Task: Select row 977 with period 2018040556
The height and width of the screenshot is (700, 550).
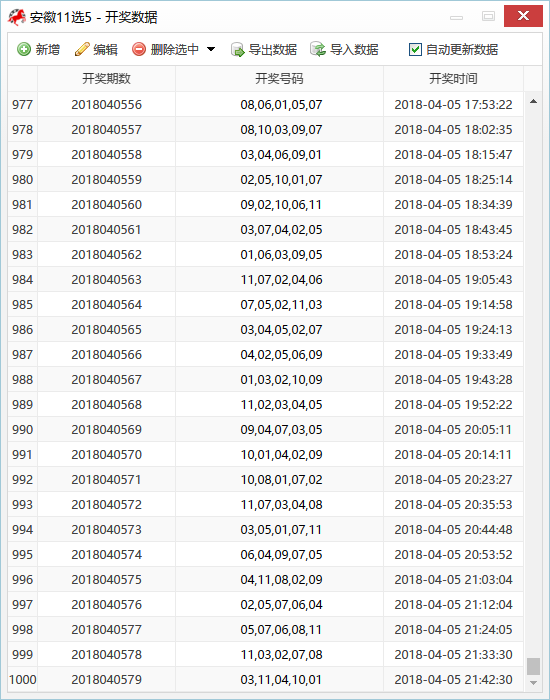Action: tap(266, 104)
